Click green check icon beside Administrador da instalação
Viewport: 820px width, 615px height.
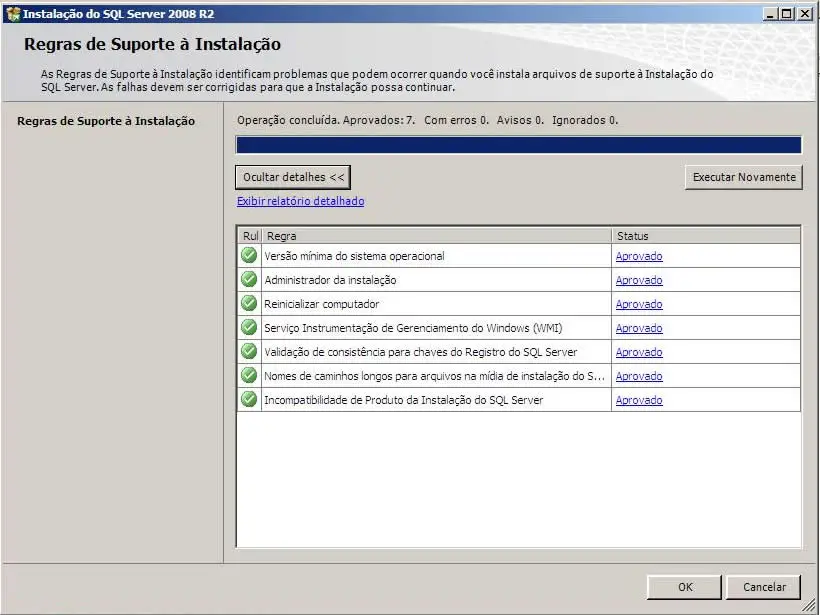(249, 279)
